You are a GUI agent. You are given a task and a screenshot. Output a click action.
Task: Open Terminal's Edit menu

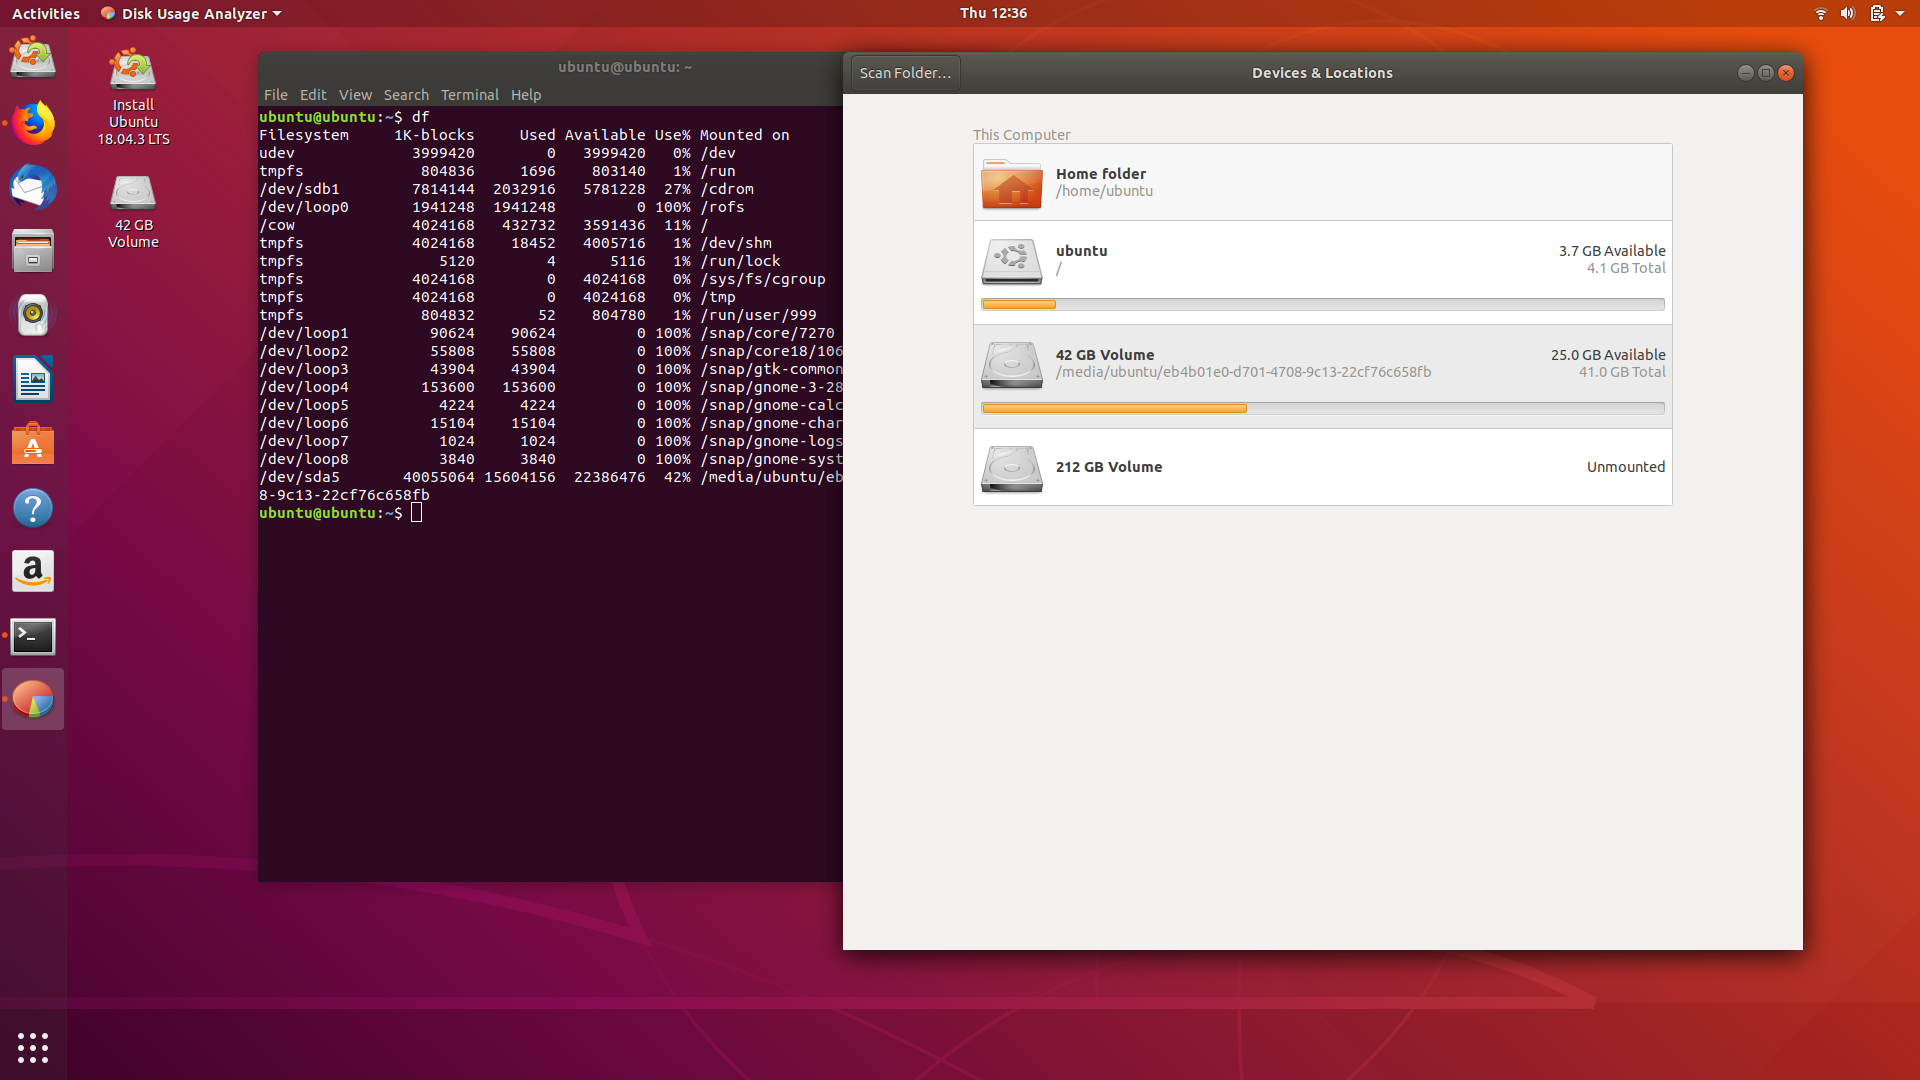(313, 95)
